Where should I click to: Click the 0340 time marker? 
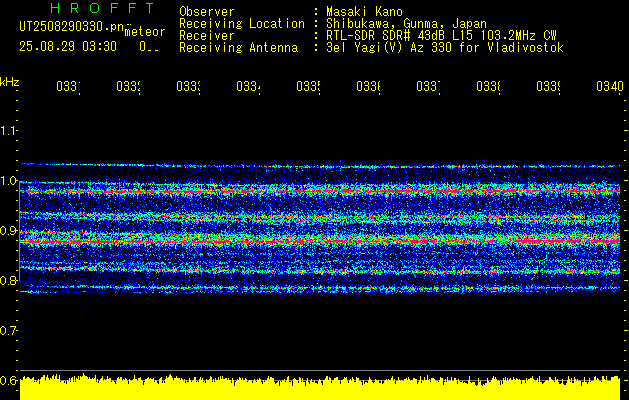click(610, 87)
